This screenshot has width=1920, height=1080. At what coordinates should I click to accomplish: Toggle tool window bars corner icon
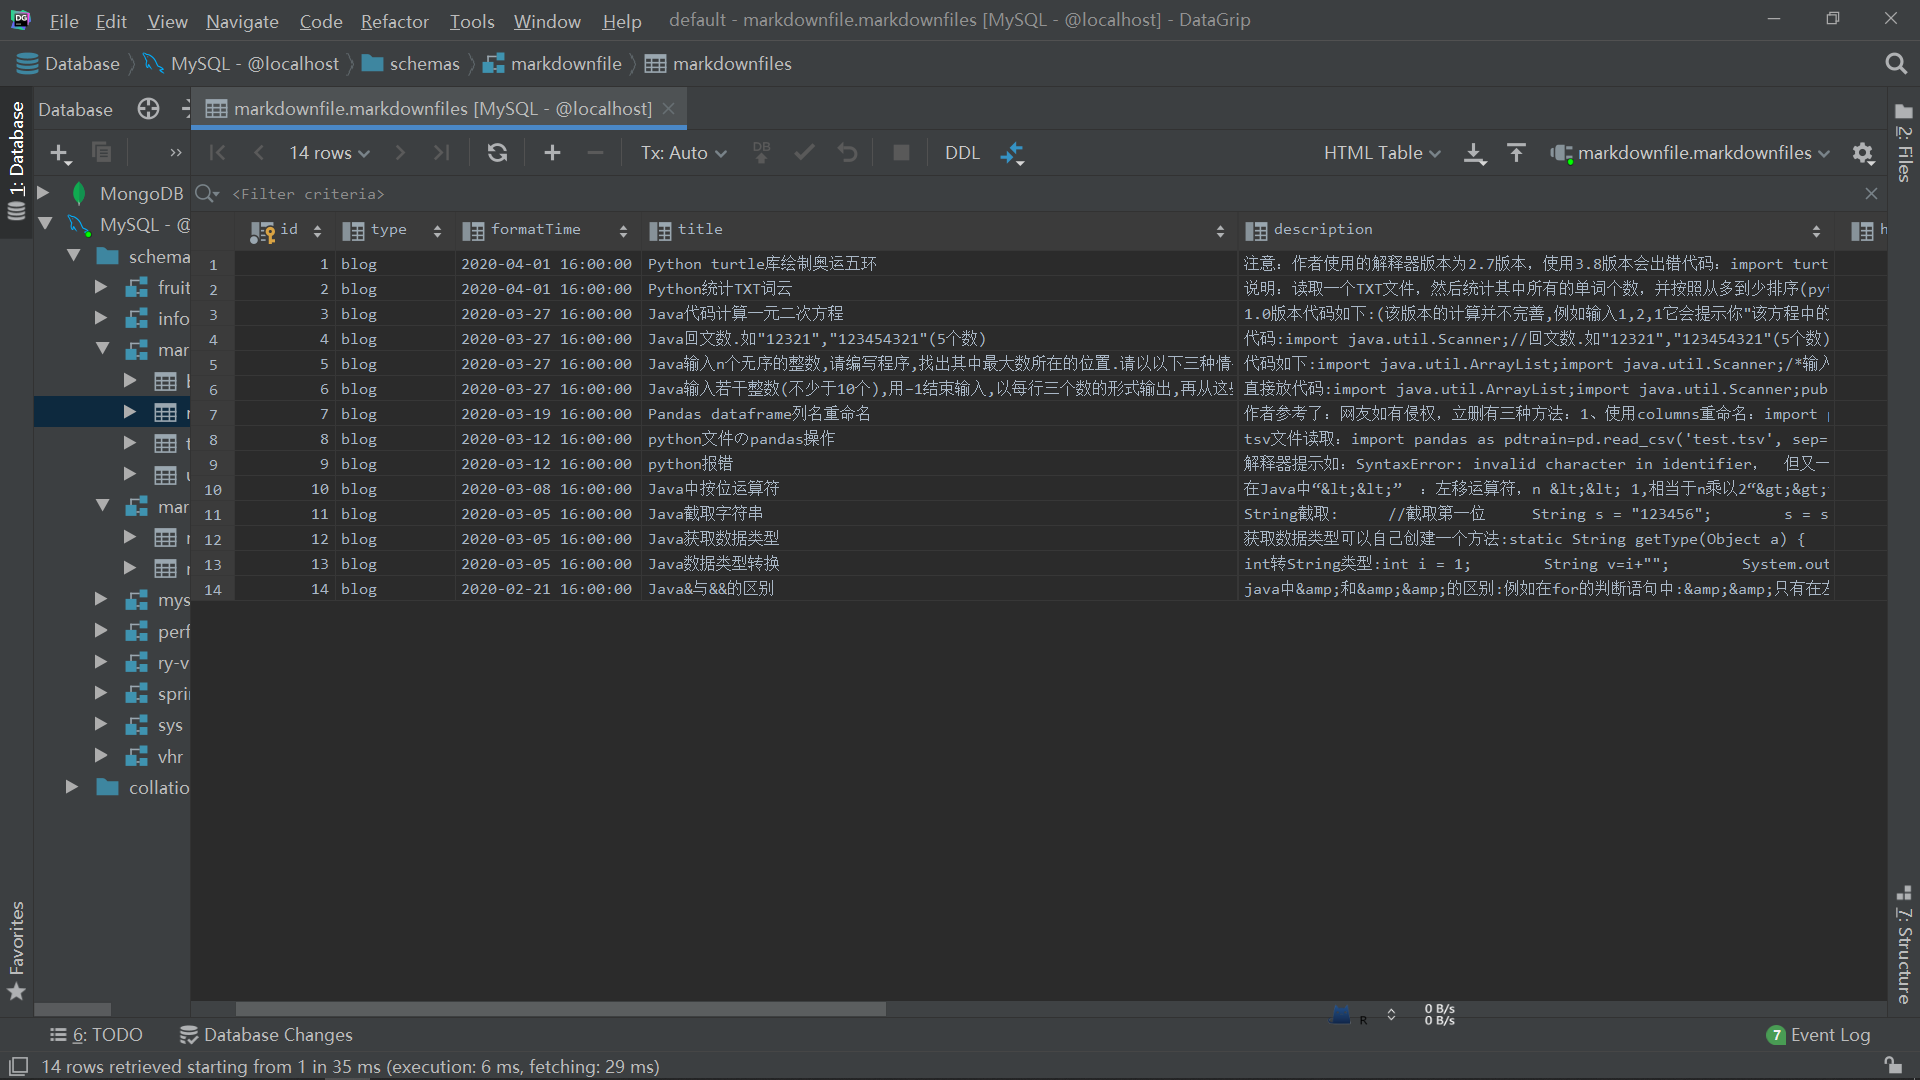tap(18, 1067)
